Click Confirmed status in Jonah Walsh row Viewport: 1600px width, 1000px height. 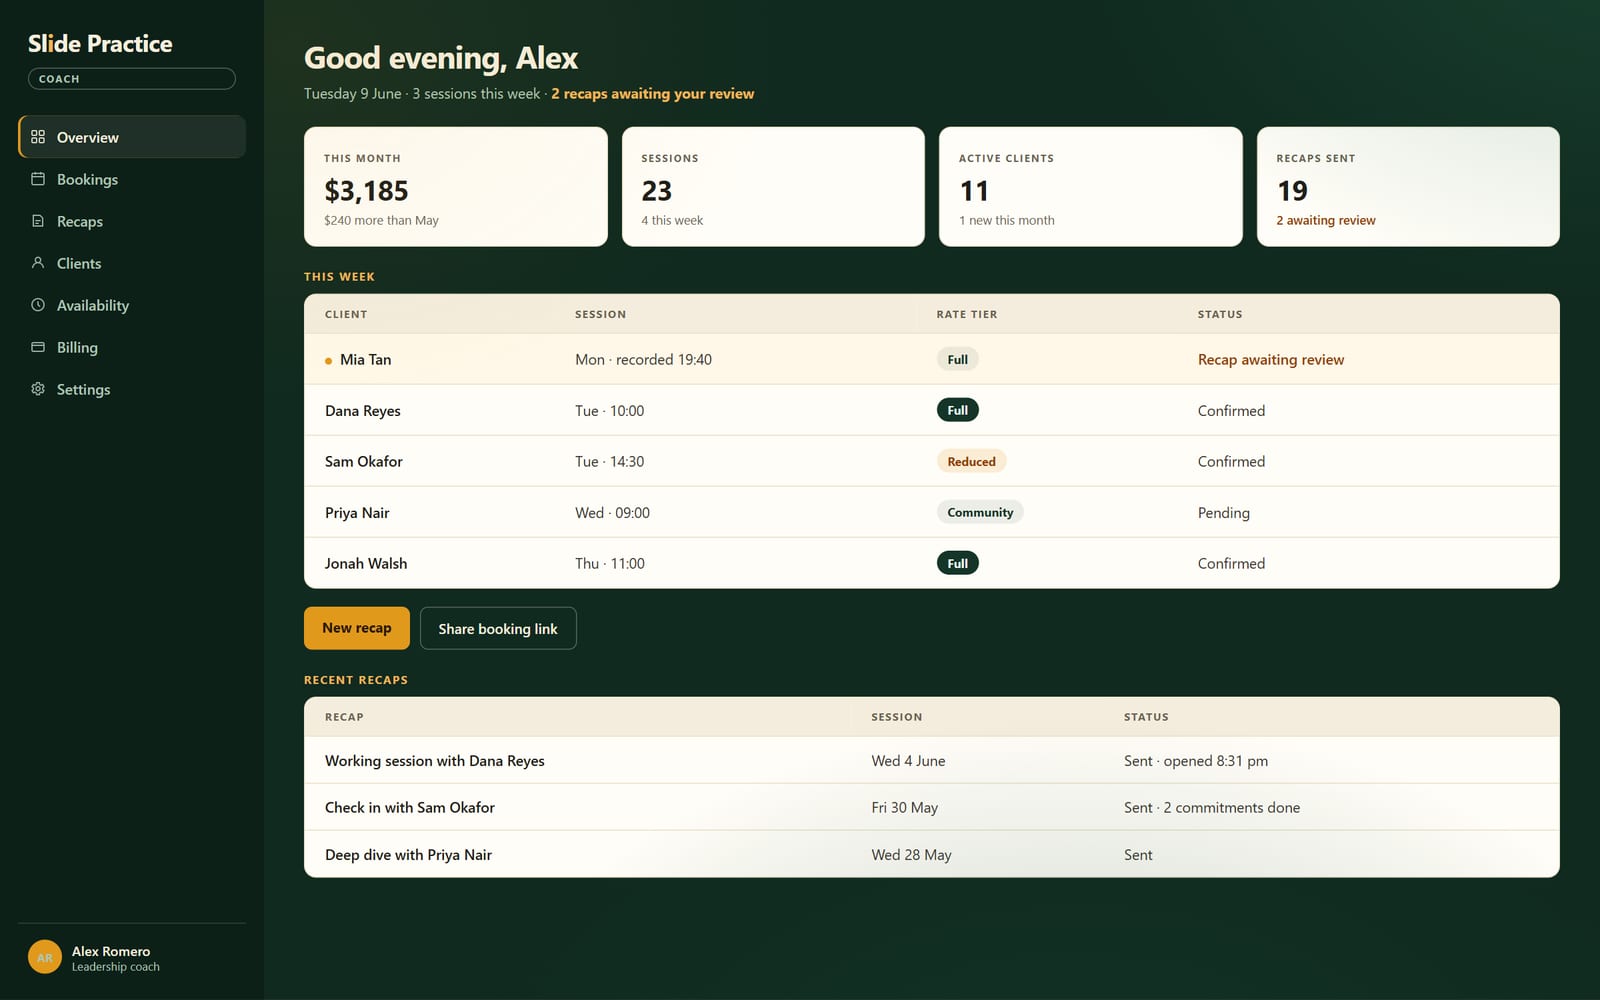point(1231,564)
